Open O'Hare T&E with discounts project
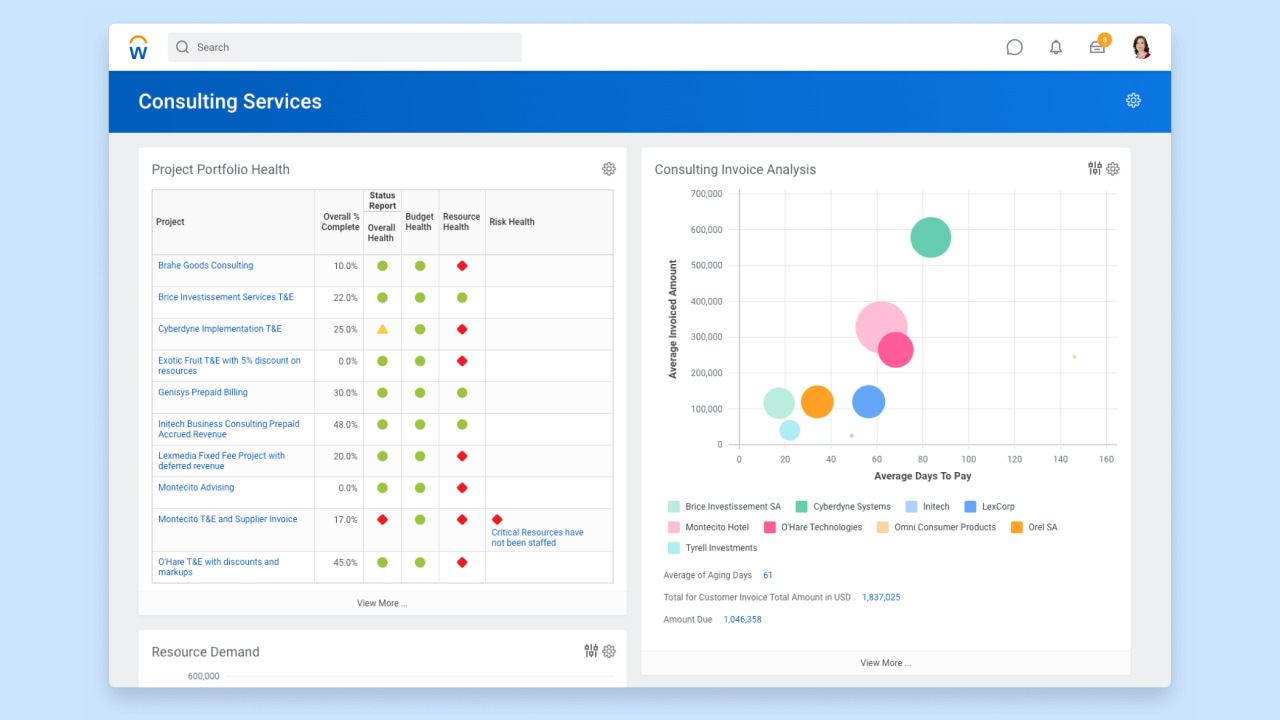 218,567
